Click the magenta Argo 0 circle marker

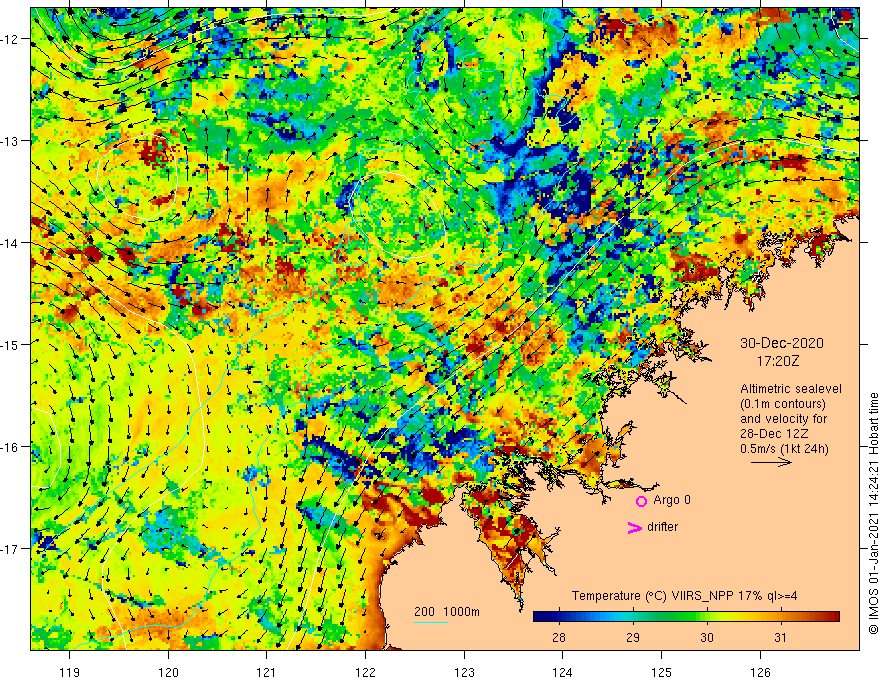(x=641, y=501)
